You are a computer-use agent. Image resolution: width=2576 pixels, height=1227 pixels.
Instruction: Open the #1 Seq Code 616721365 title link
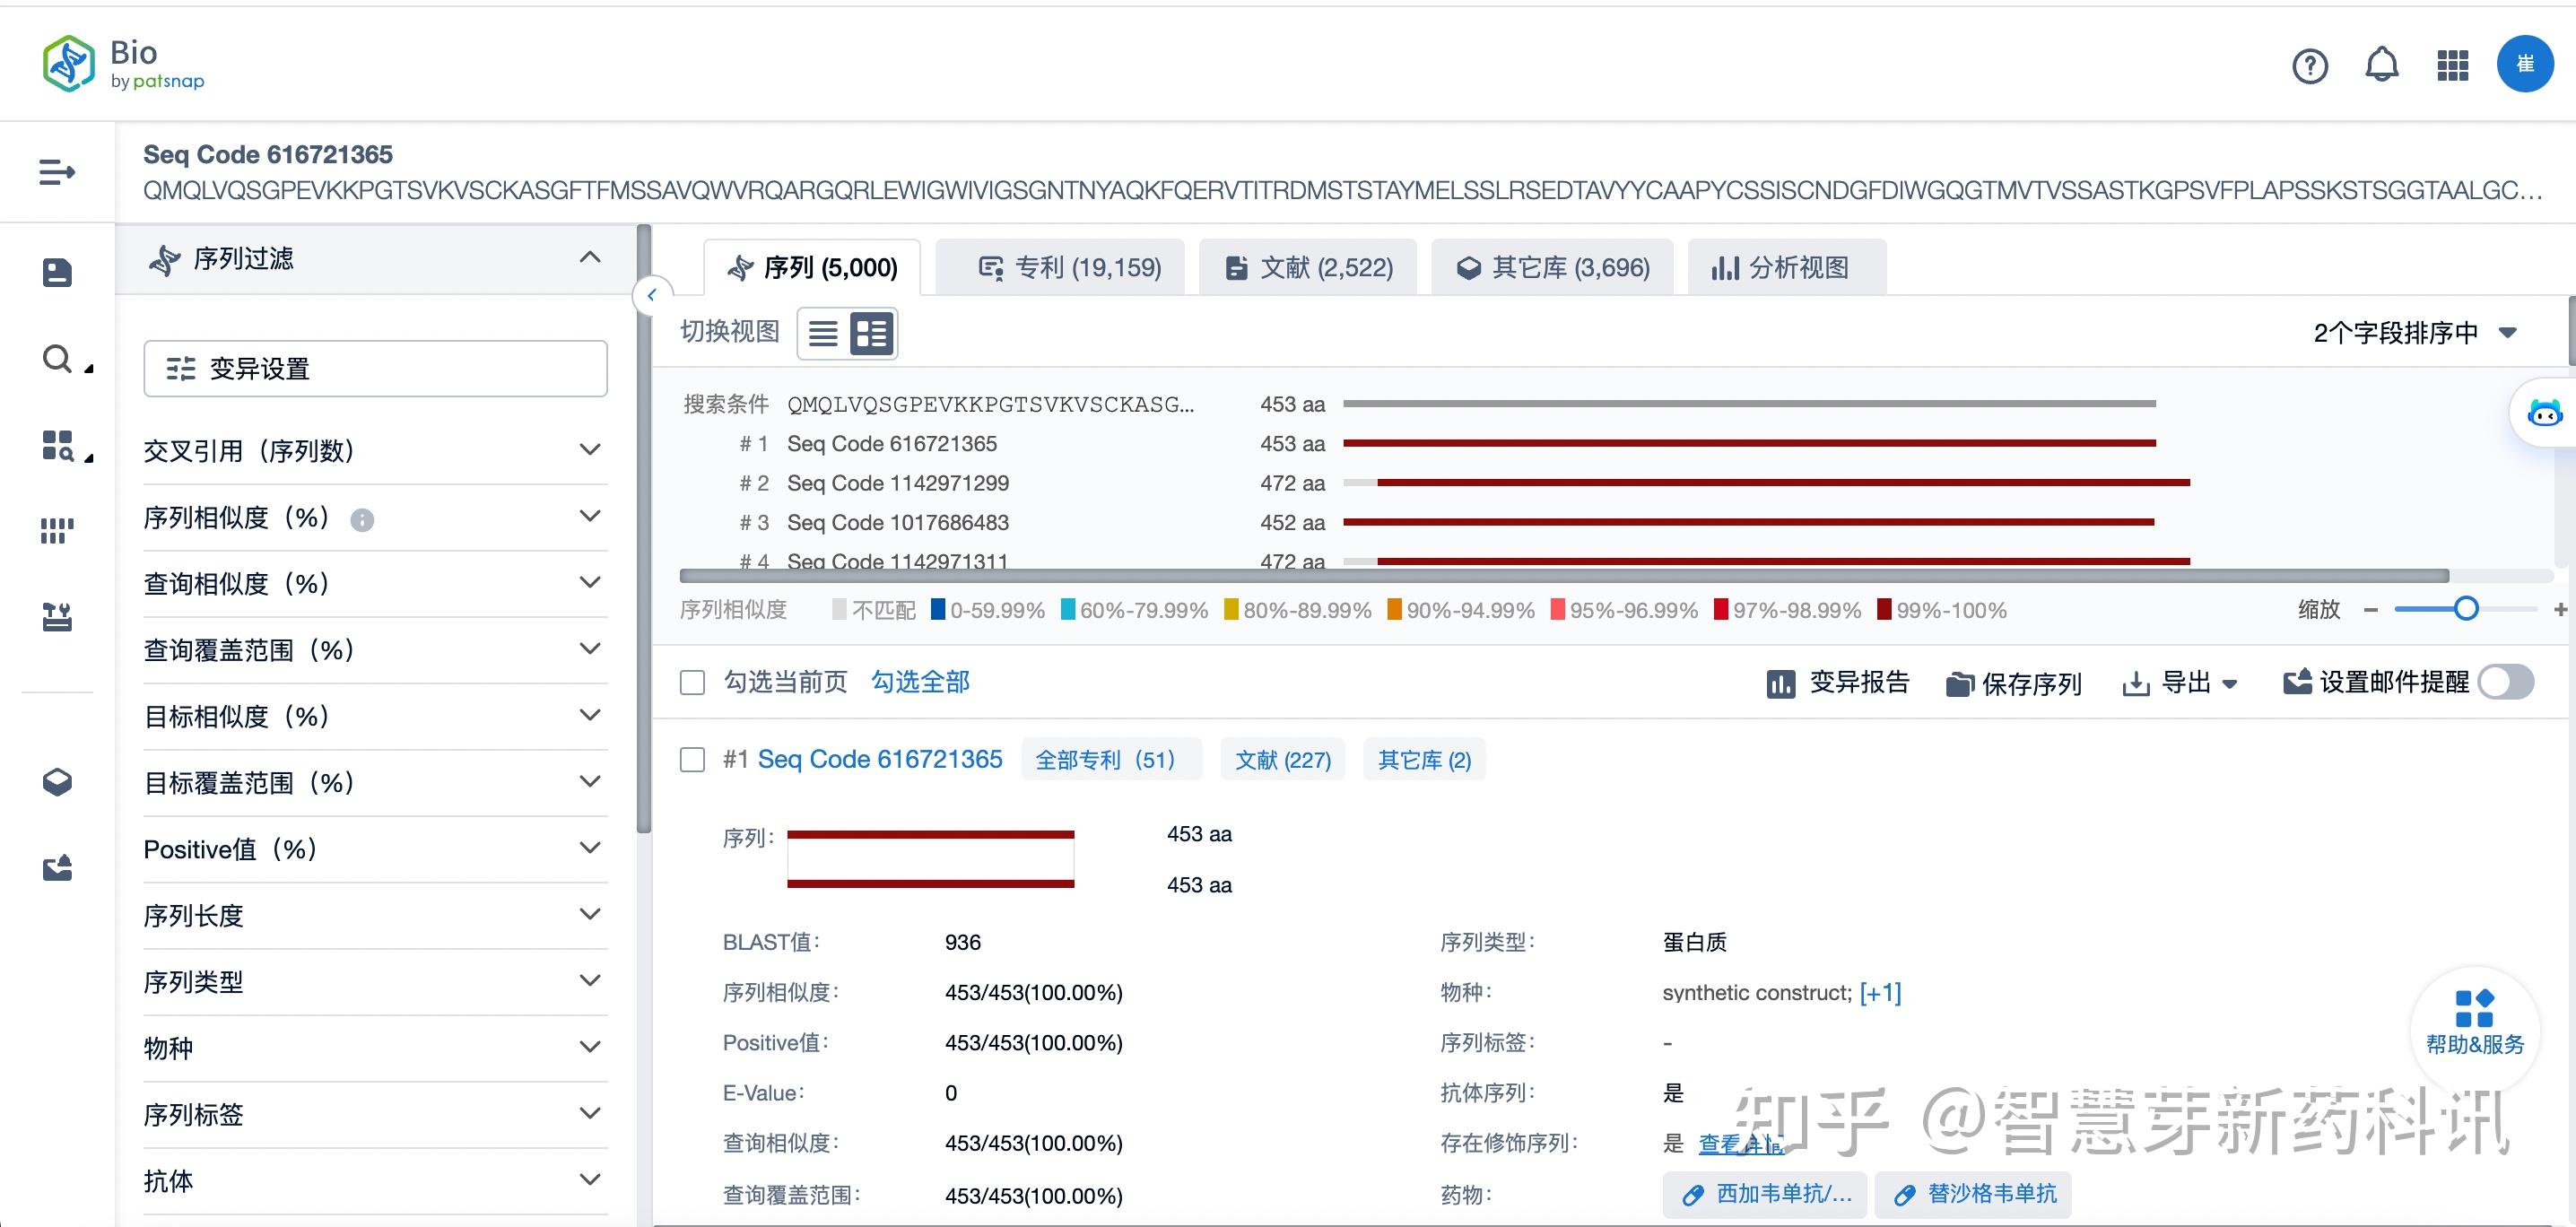pos(879,759)
